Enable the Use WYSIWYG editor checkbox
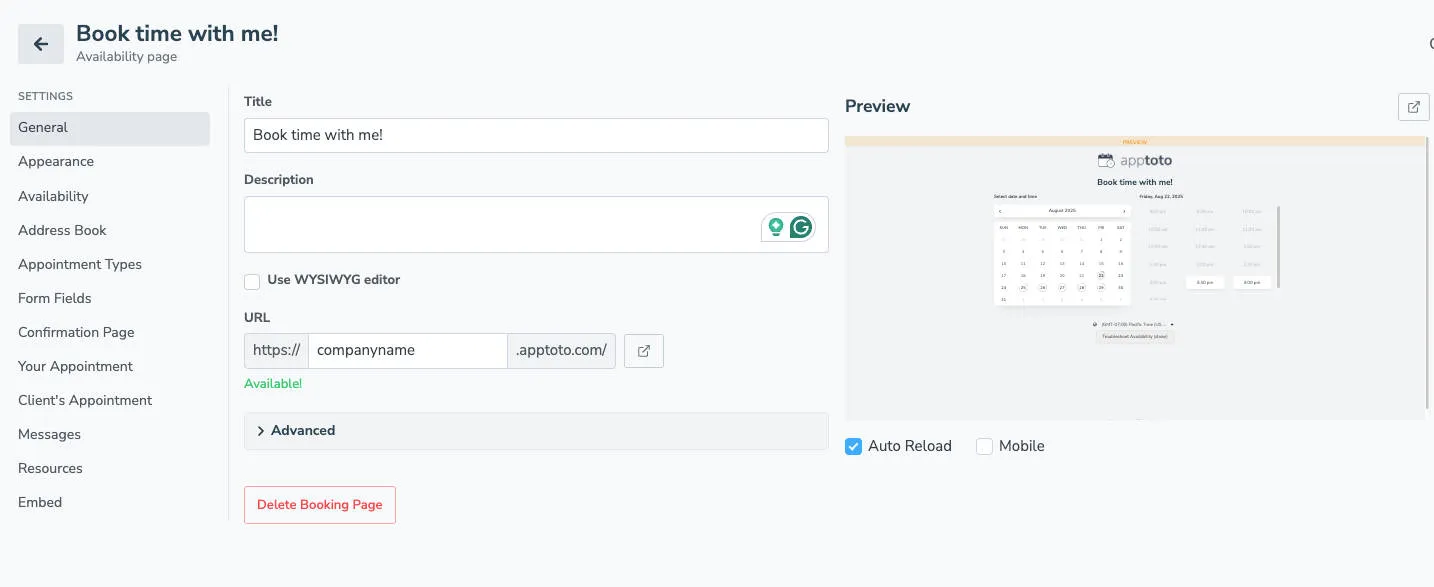The width and height of the screenshot is (1434, 587). click(x=252, y=281)
